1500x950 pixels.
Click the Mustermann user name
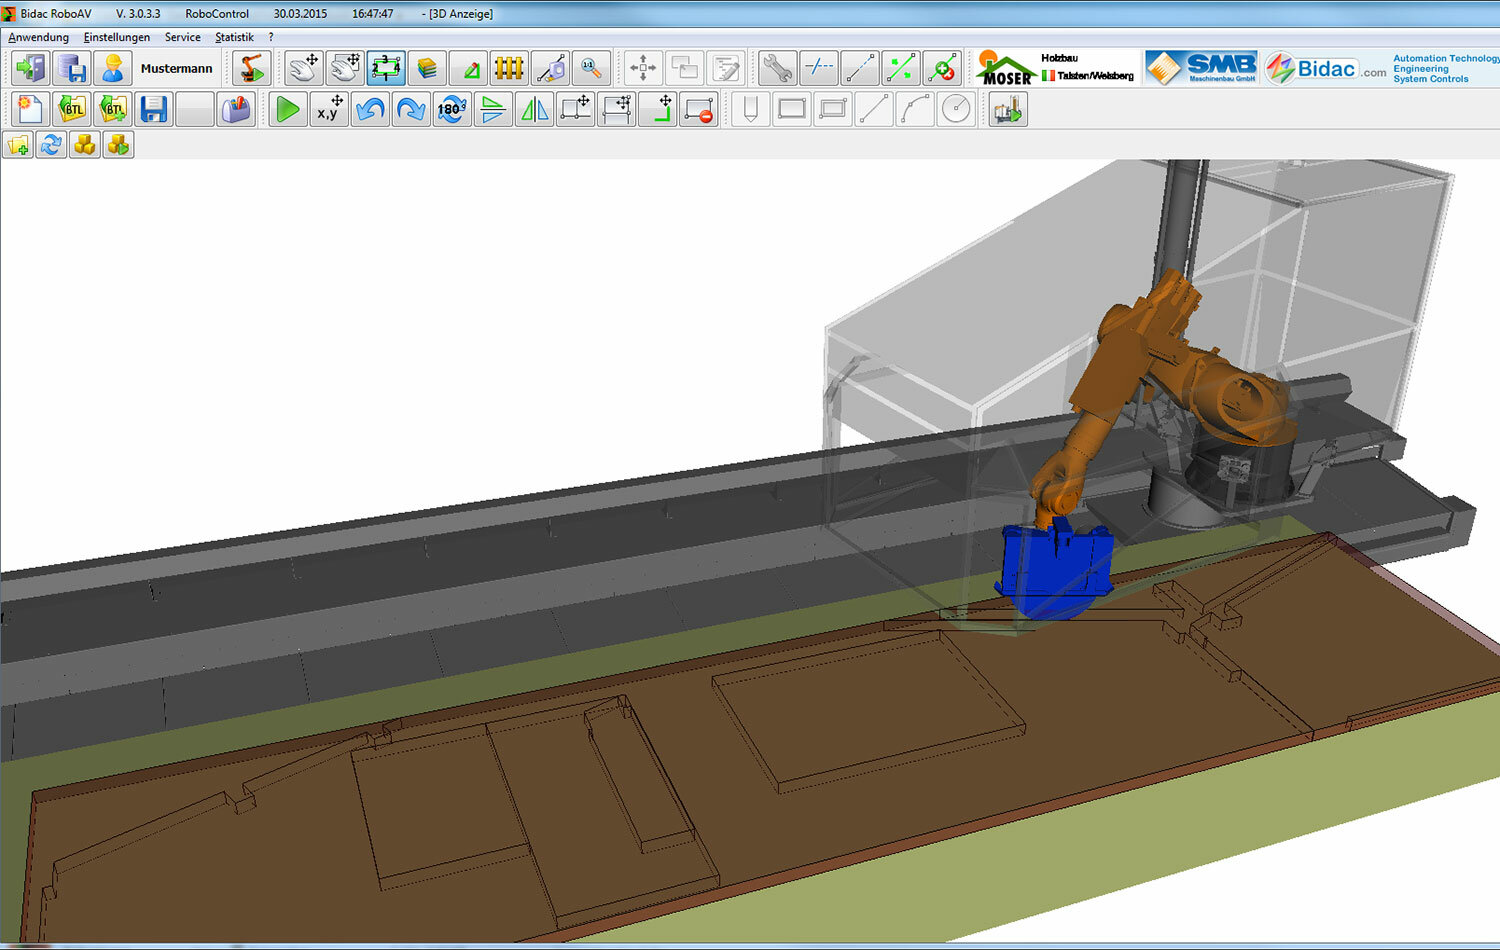176,69
